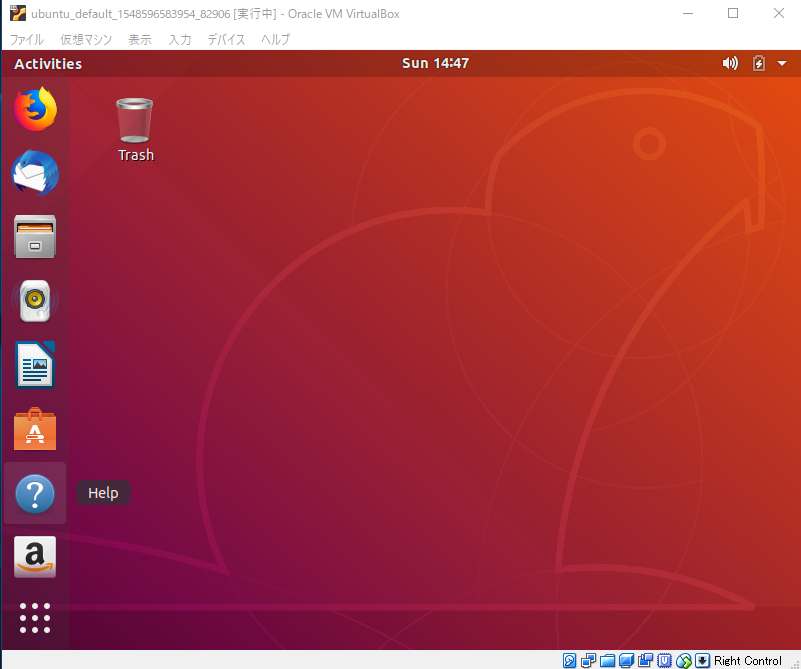Click the Activities button
Image resolution: width=801 pixels, height=669 pixels.
coord(47,62)
